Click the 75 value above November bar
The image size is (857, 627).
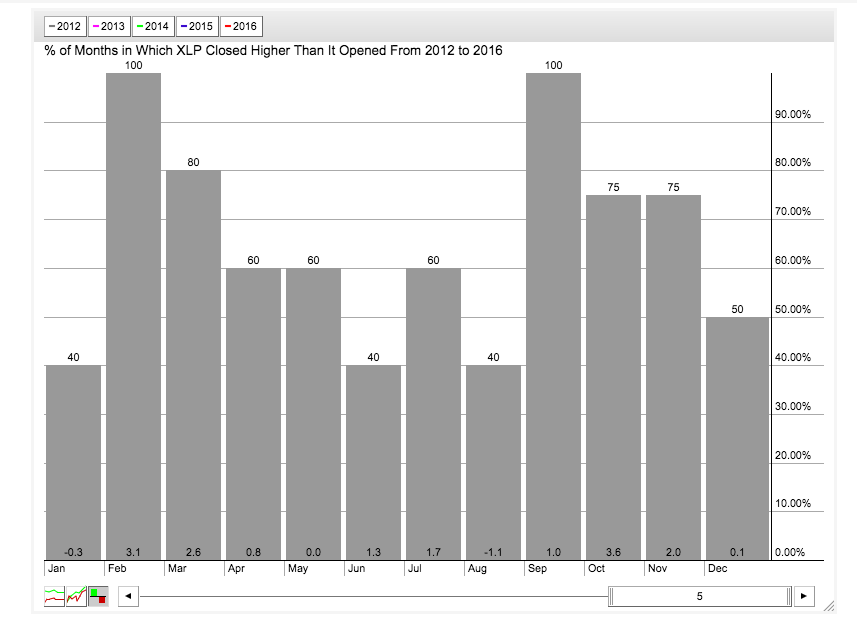[x=673, y=187]
